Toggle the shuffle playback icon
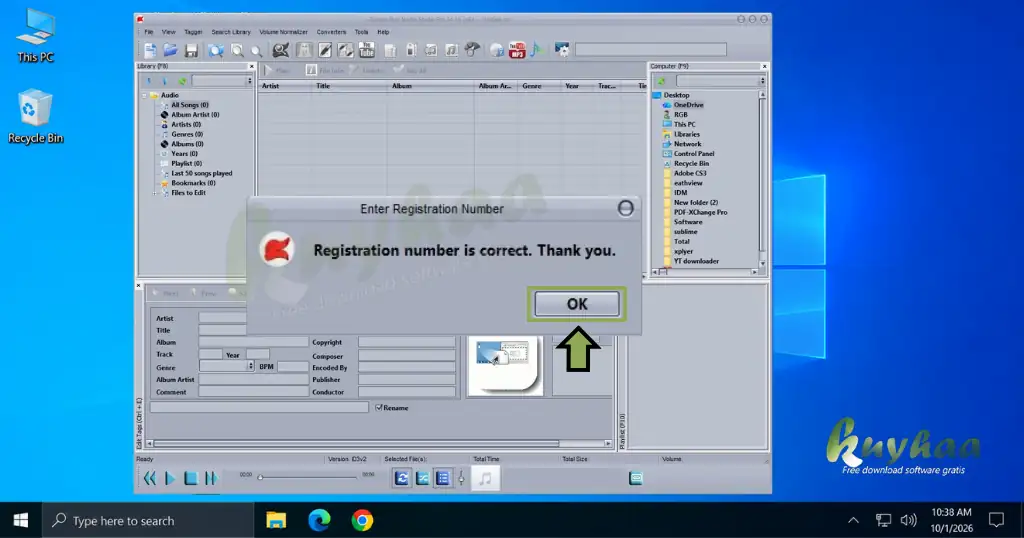 [423, 479]
